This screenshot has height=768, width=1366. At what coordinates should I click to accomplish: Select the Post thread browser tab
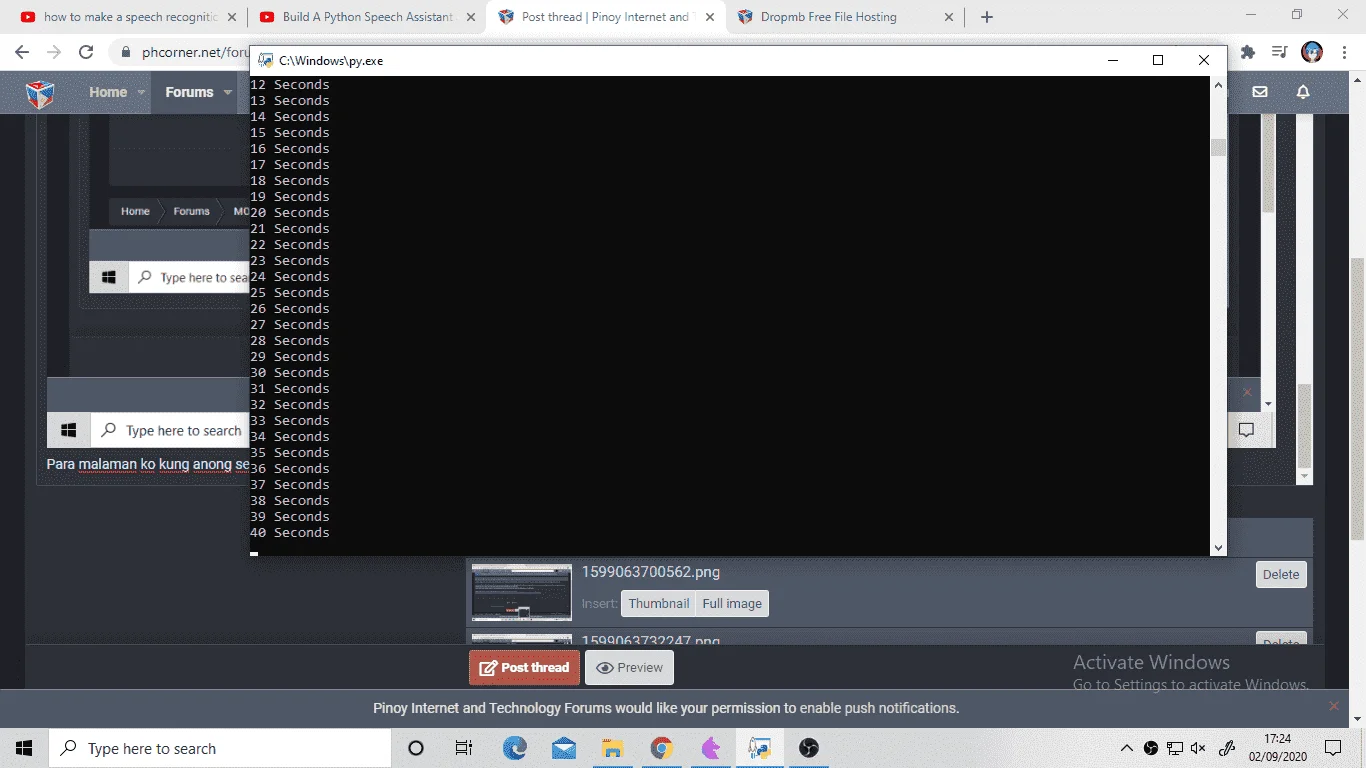pyautogui.click(x=606, y=17)
